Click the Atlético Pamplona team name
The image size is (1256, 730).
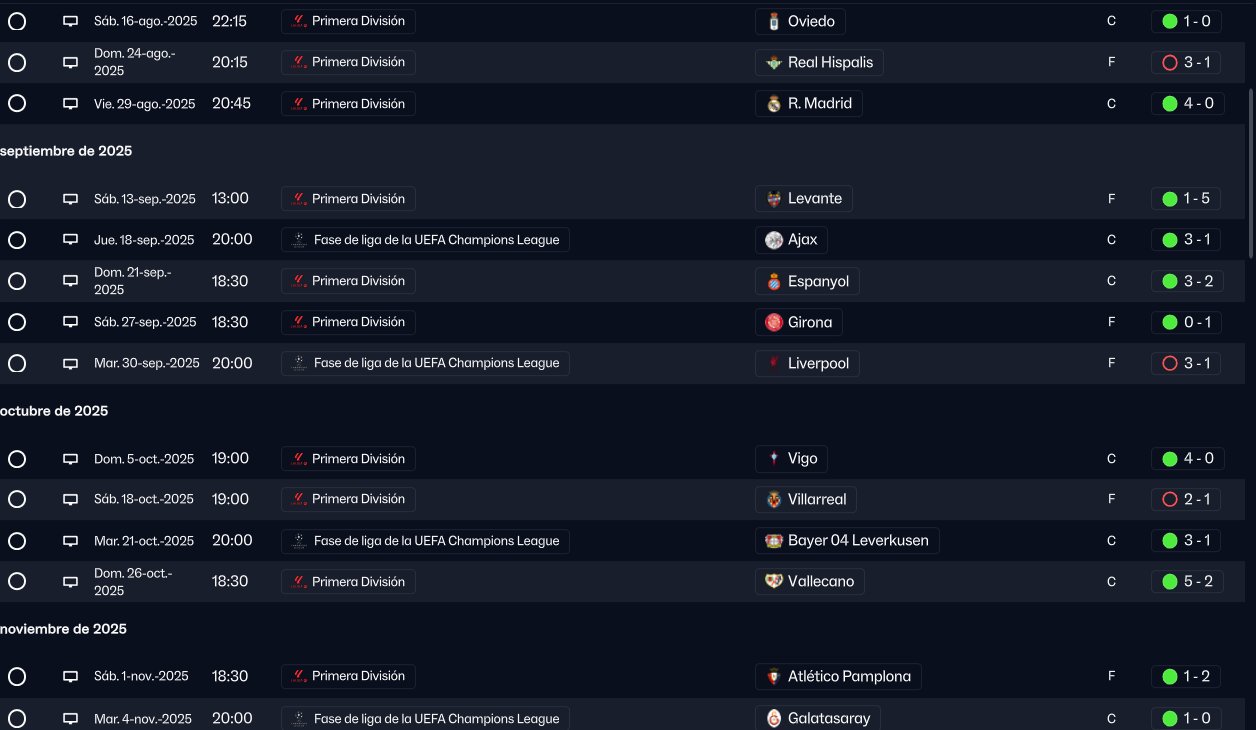pos(849,677)
